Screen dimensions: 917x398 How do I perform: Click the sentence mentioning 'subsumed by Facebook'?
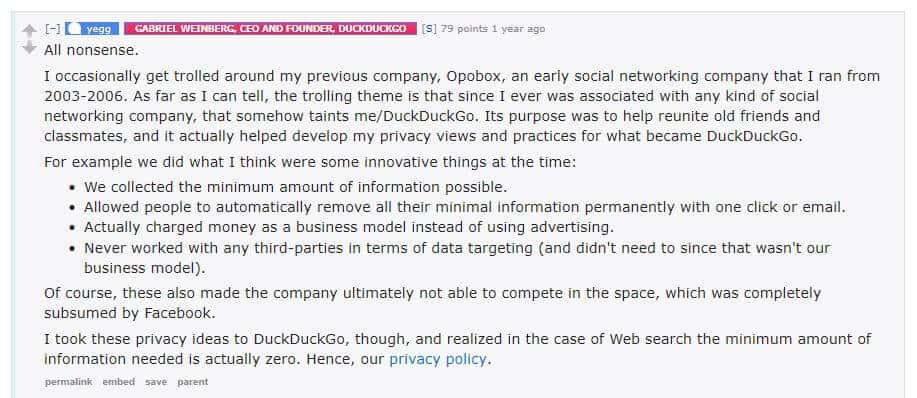pos(432,303)
